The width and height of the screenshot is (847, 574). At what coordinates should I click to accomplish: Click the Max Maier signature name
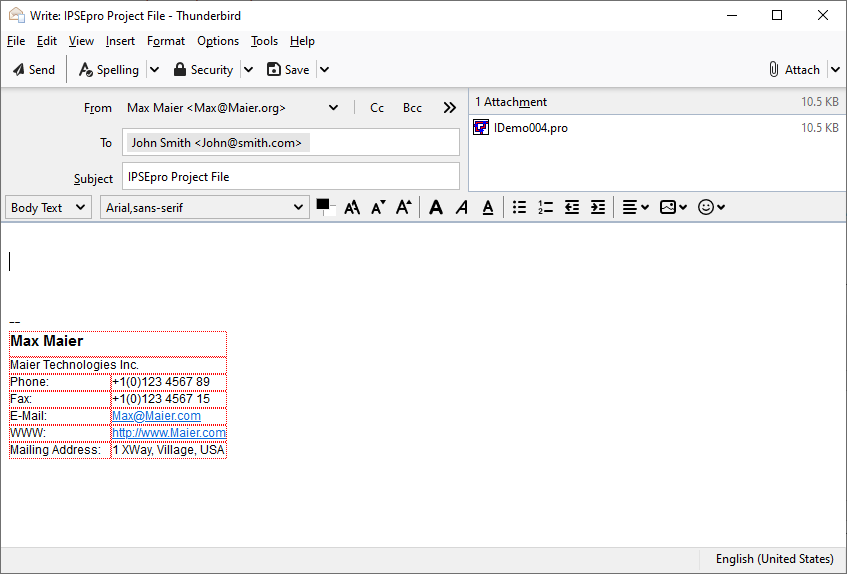click(x=46, y=341)
